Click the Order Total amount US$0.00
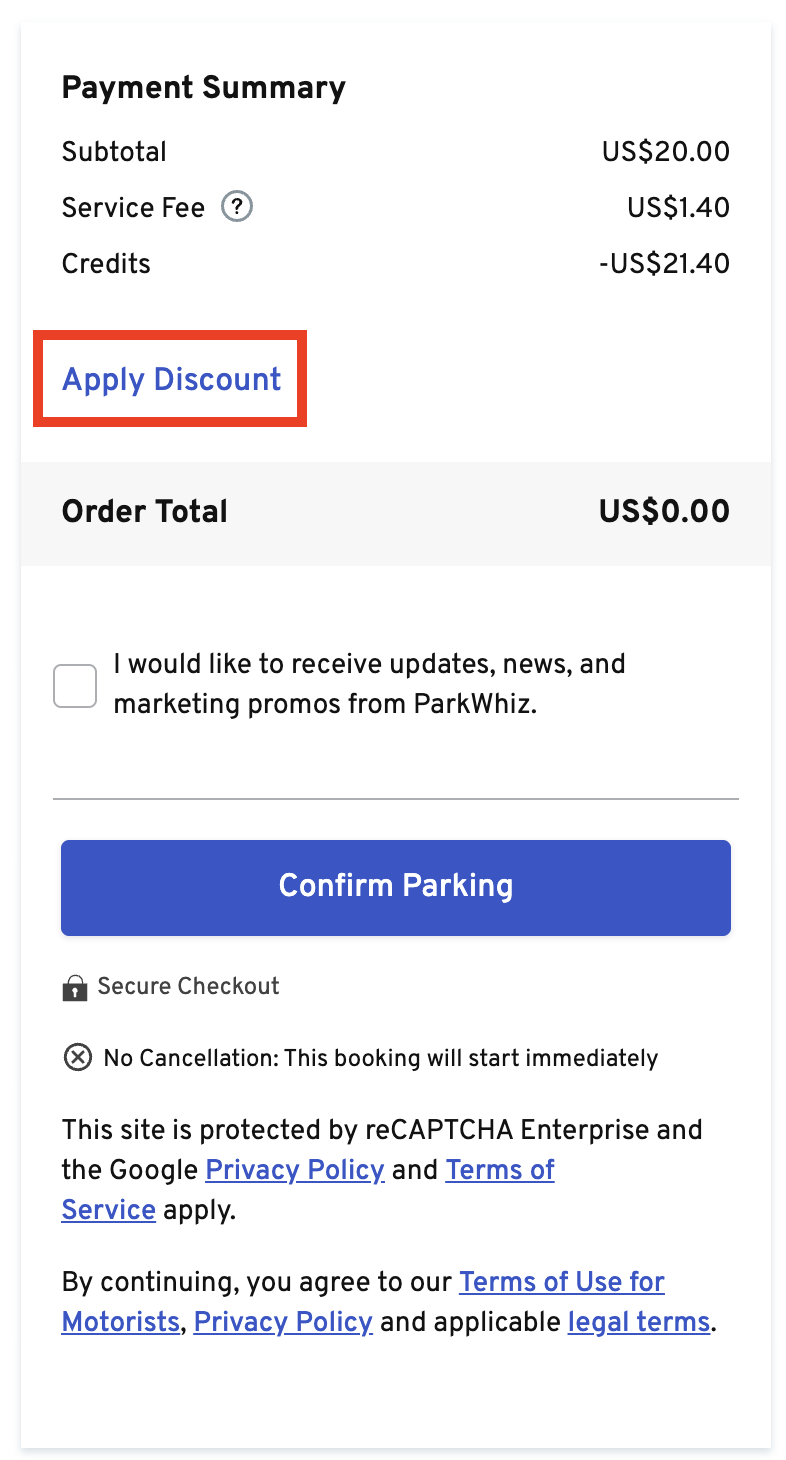 tap(664, 512)
